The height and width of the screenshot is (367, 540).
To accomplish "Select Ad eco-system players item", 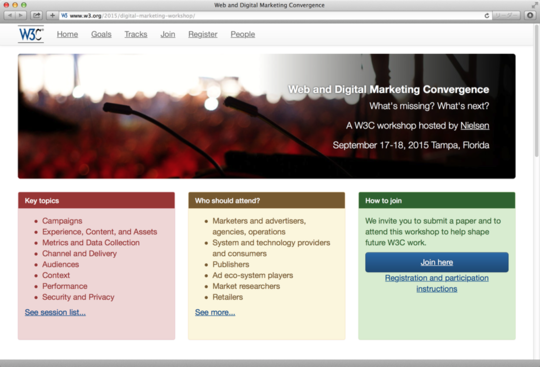I will pyautogui.click(x=253, y=275).
